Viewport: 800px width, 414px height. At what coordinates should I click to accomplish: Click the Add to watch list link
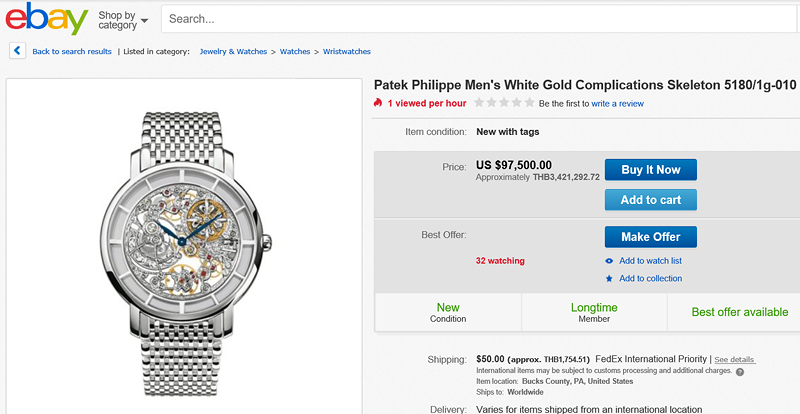coord(650,261)
